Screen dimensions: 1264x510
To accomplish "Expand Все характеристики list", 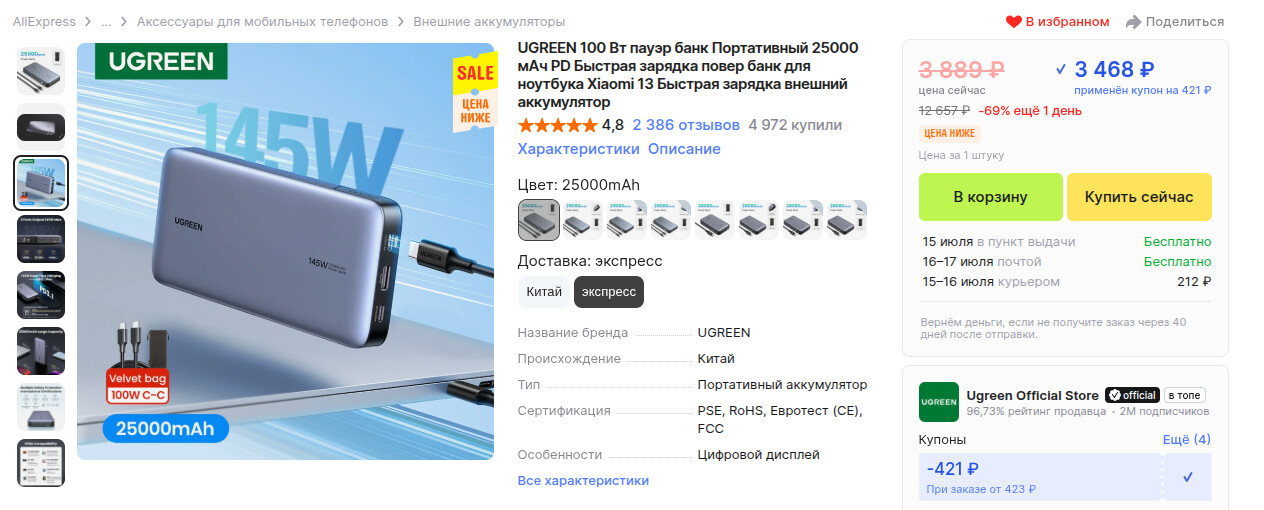I will pyautogui.click(x=583, y=480).
